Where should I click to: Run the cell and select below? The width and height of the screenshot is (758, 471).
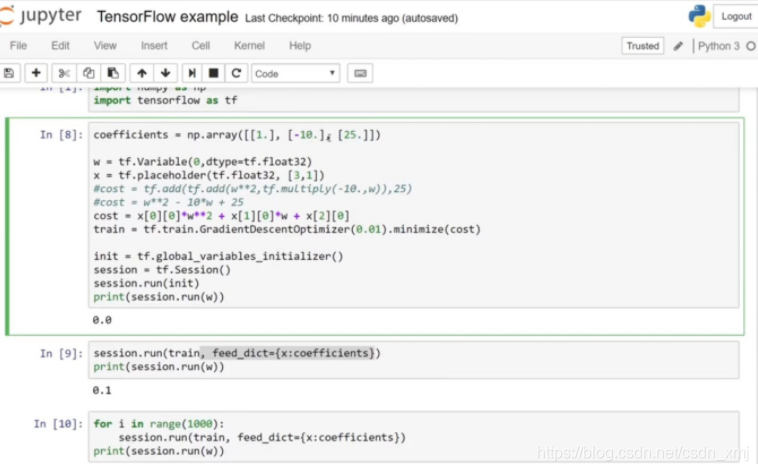point(192,73)
